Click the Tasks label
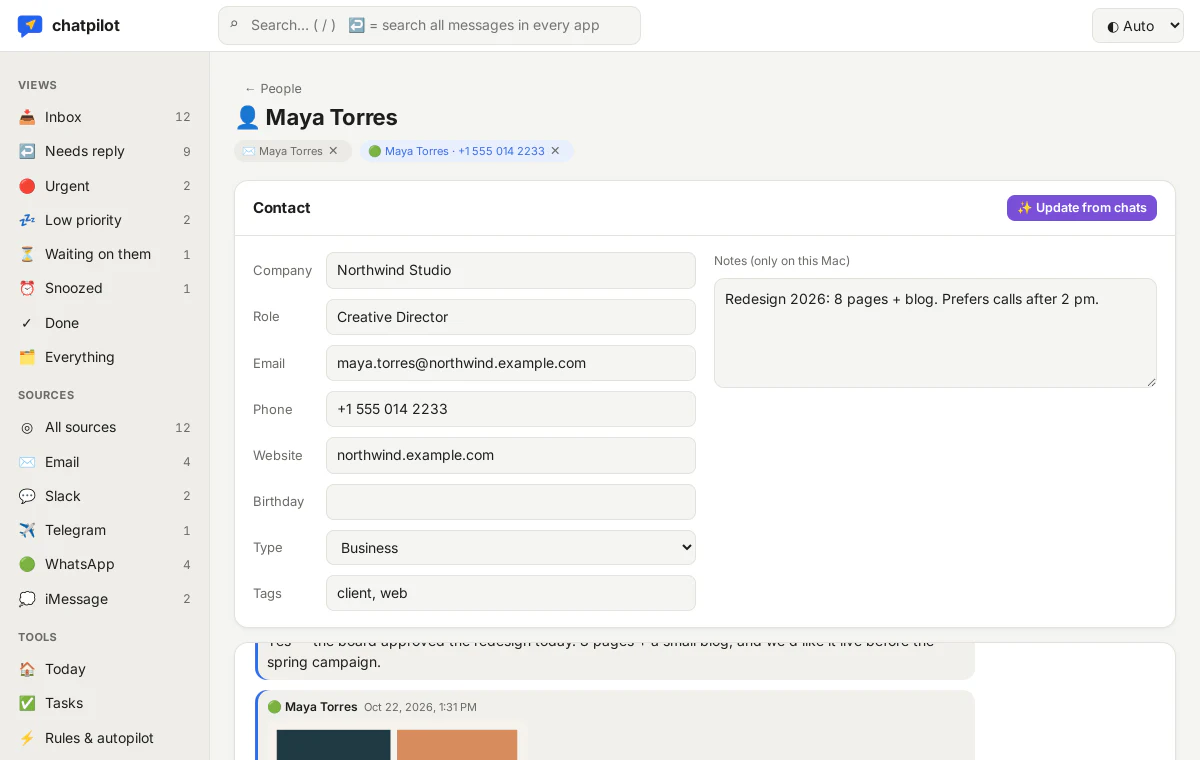1200x760 pixels. click(x=64, y=703)
